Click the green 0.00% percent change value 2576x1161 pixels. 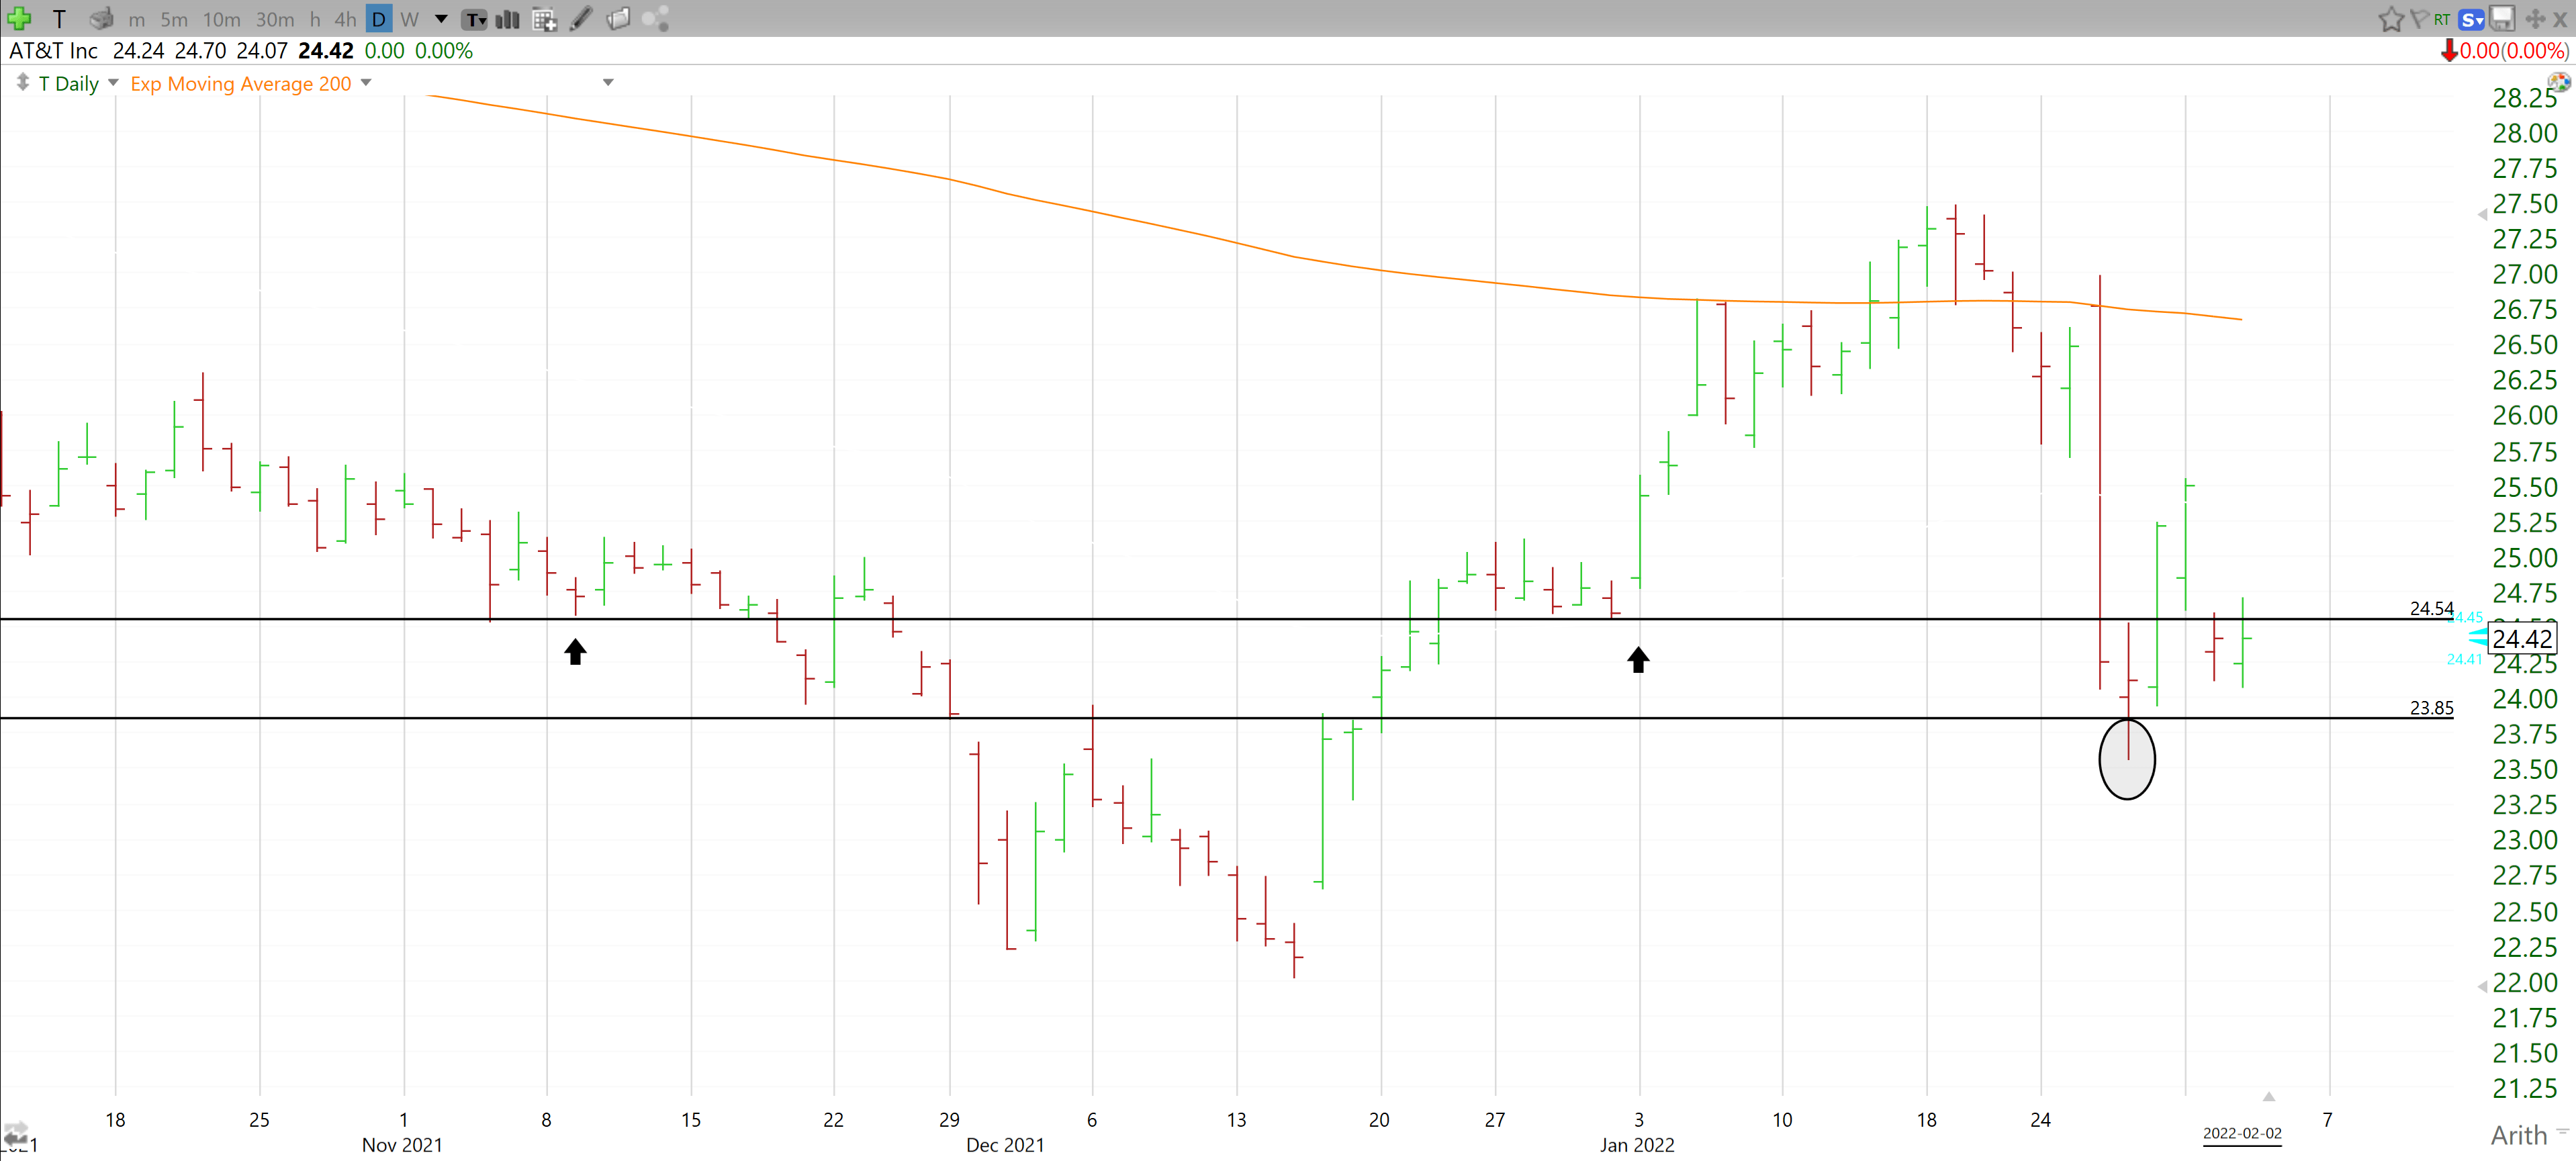click(x=444, y=51)
